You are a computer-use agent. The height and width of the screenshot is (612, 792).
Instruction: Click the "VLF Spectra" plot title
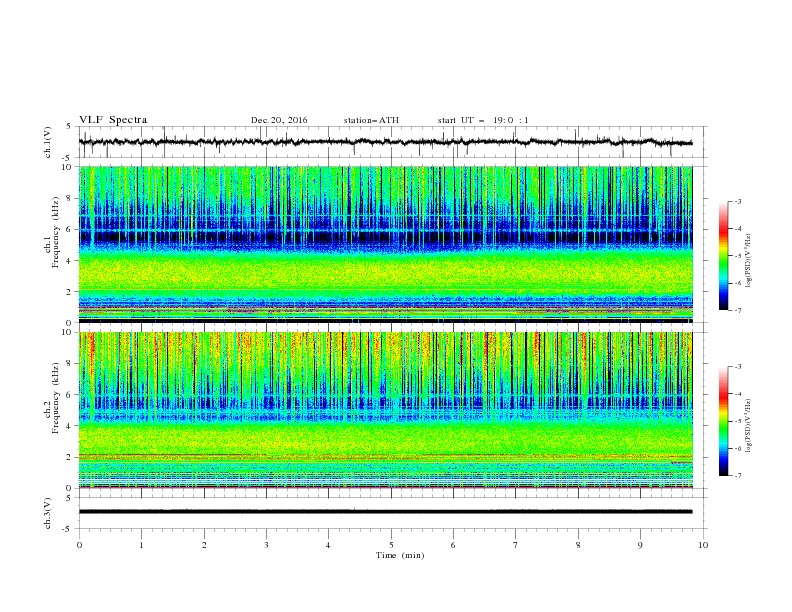pyautogui.click(x=113, y=120)
